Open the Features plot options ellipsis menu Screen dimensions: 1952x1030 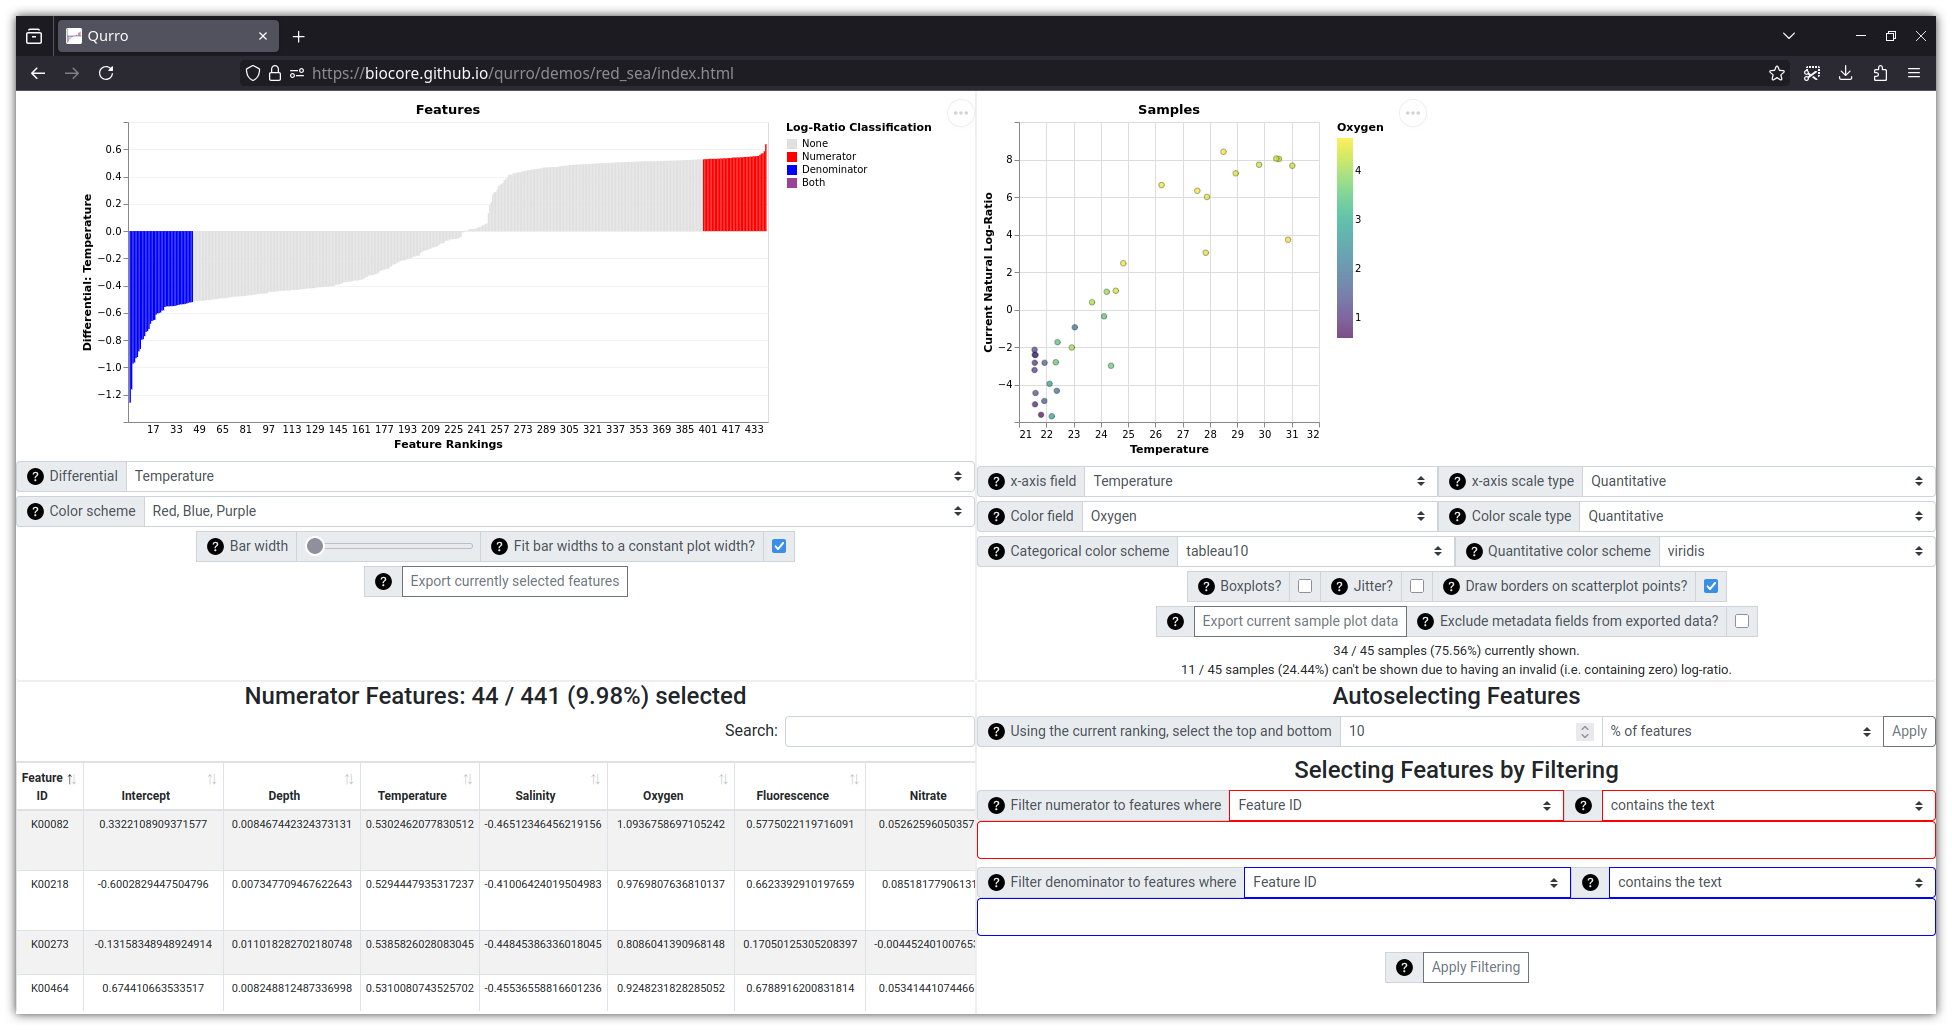point(961,113)
